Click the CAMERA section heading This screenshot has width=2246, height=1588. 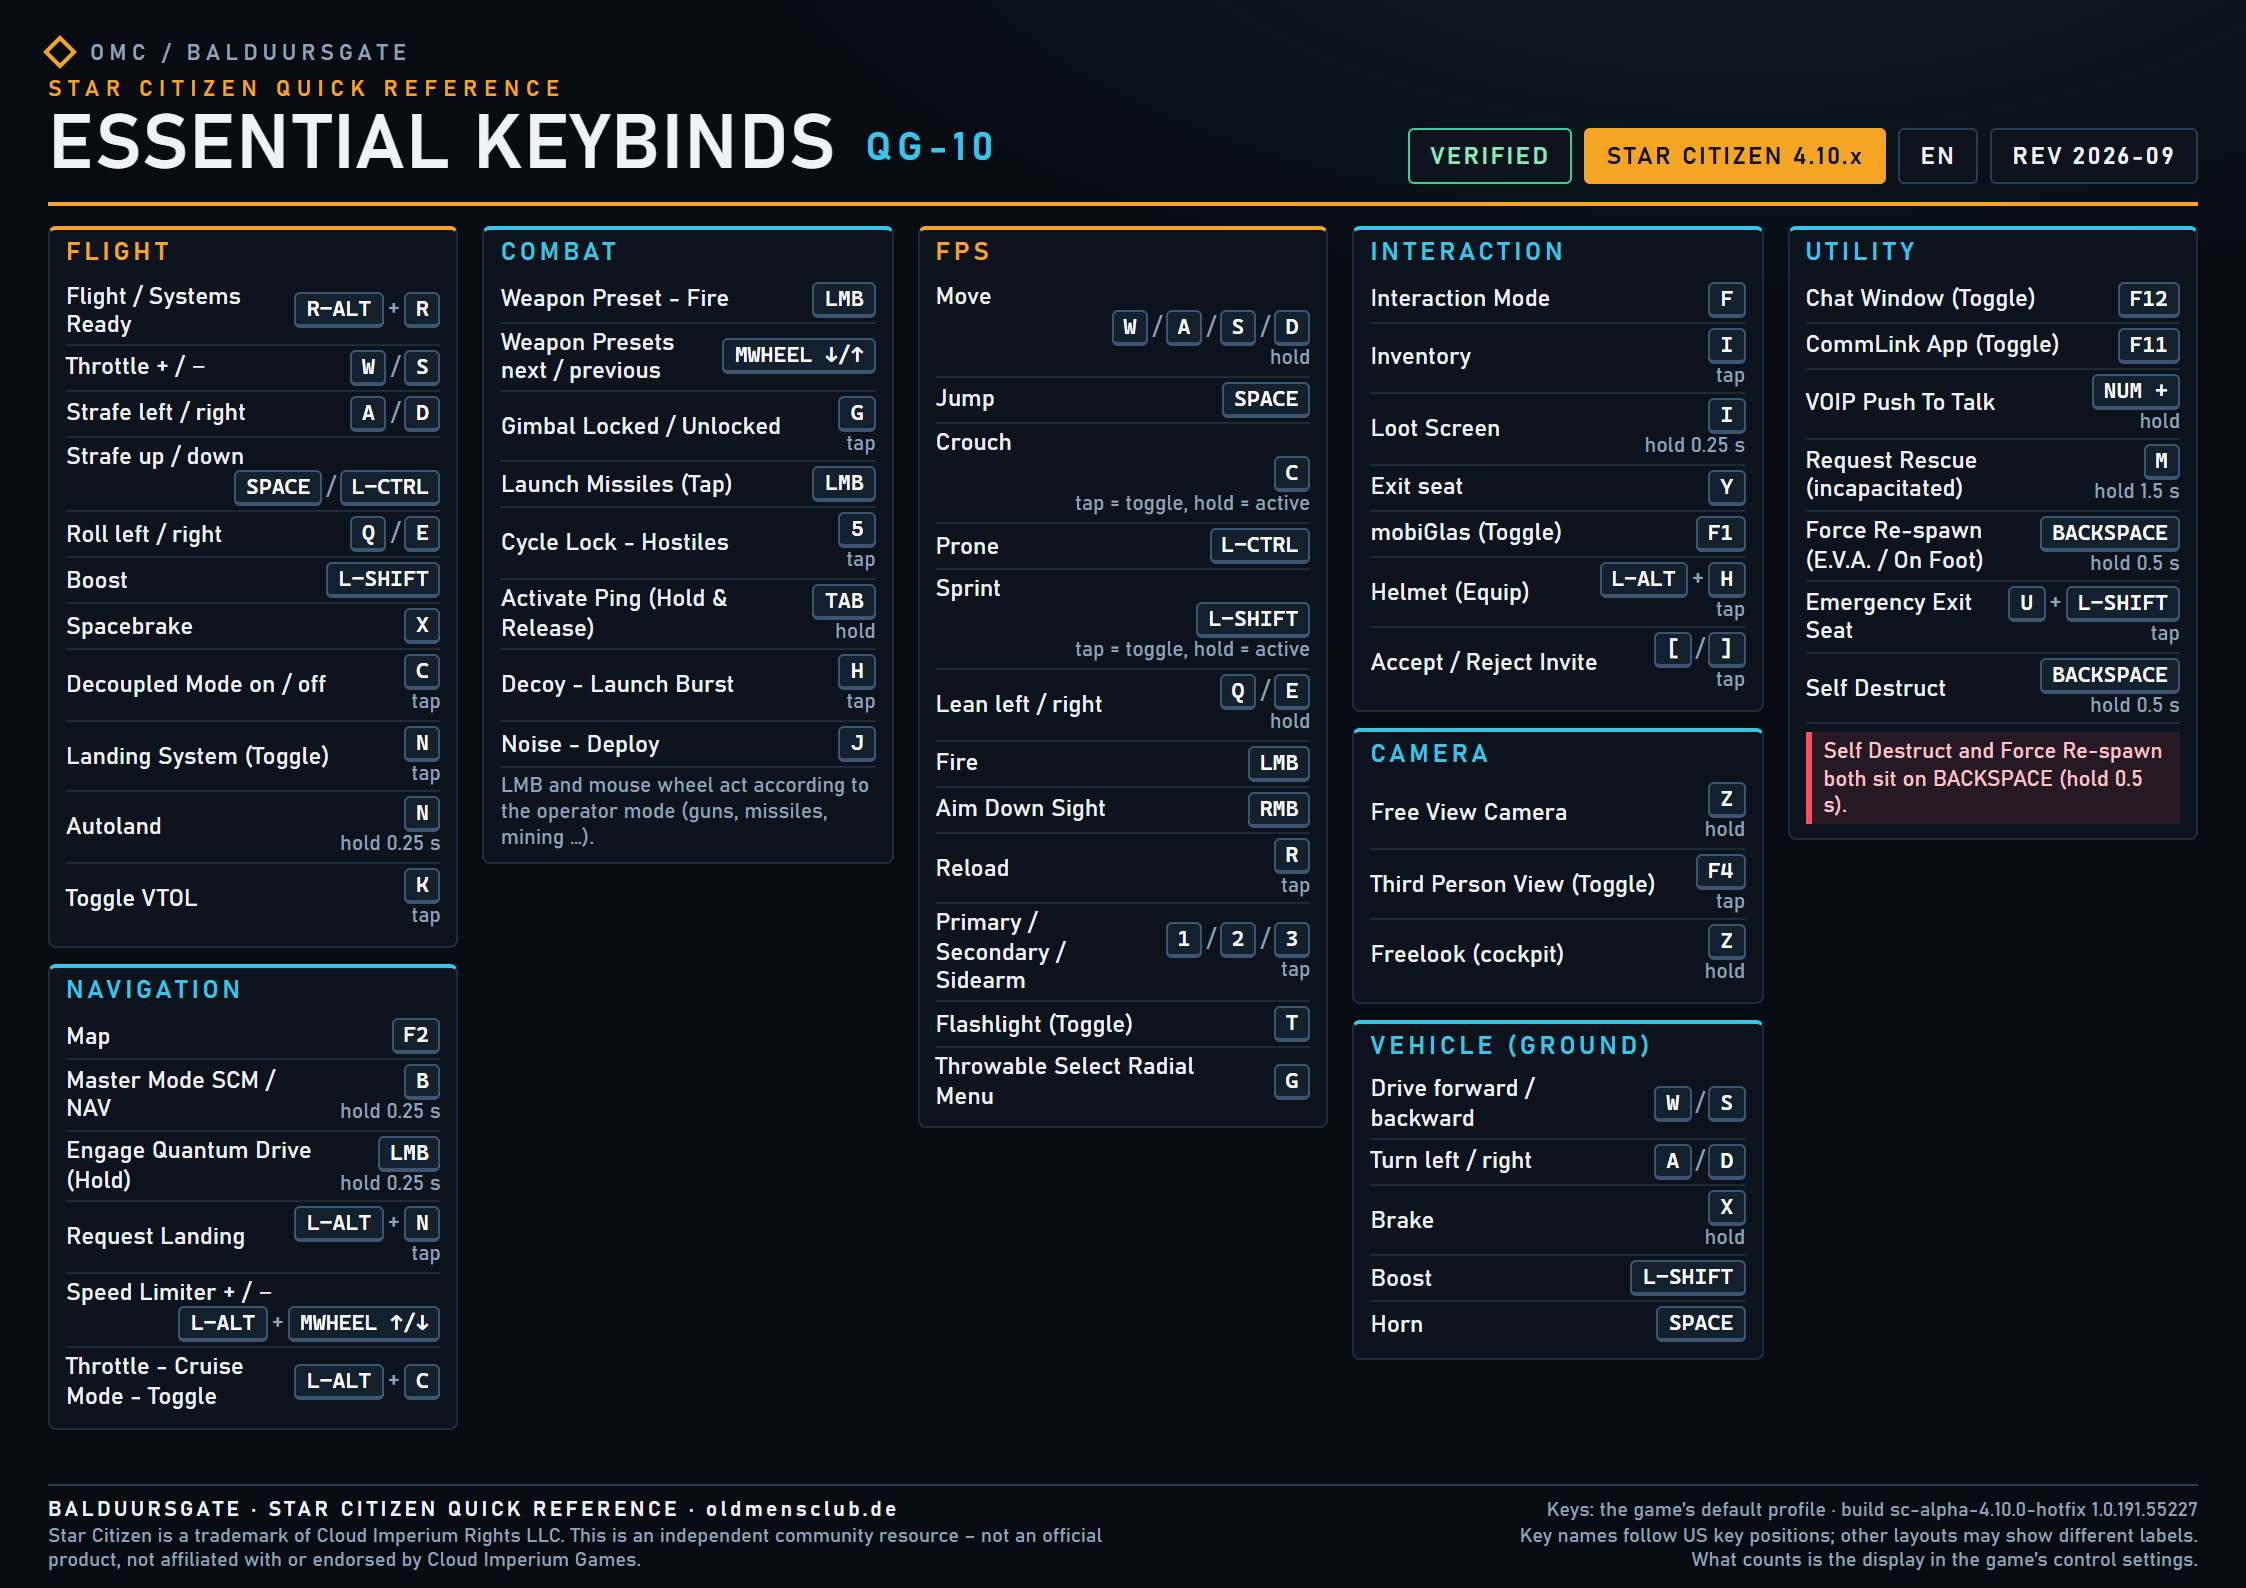tap(1430, 754)
